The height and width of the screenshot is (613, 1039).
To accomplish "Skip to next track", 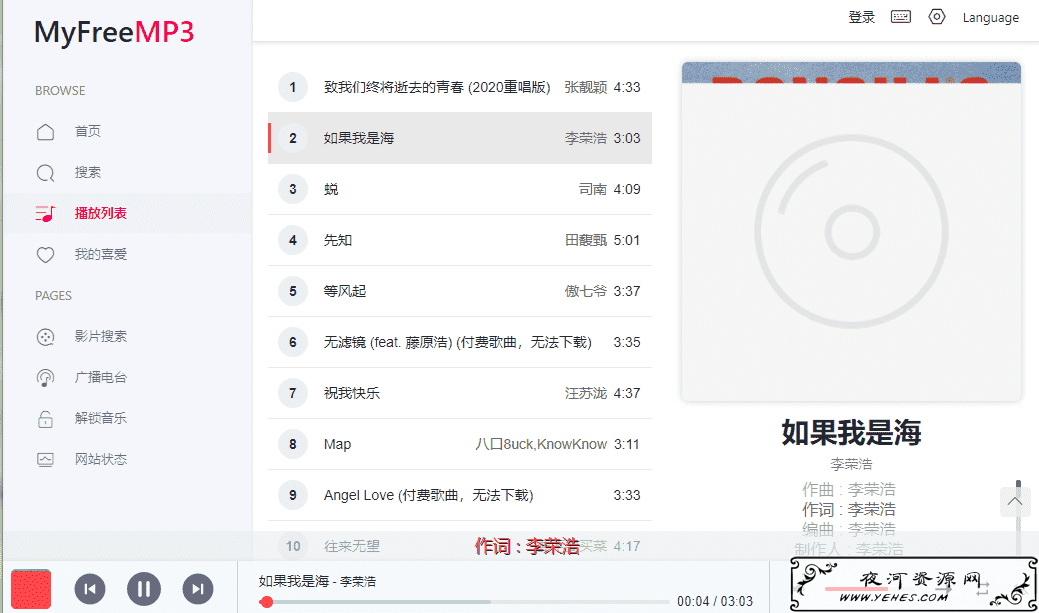I will click(x=197, y=588).
